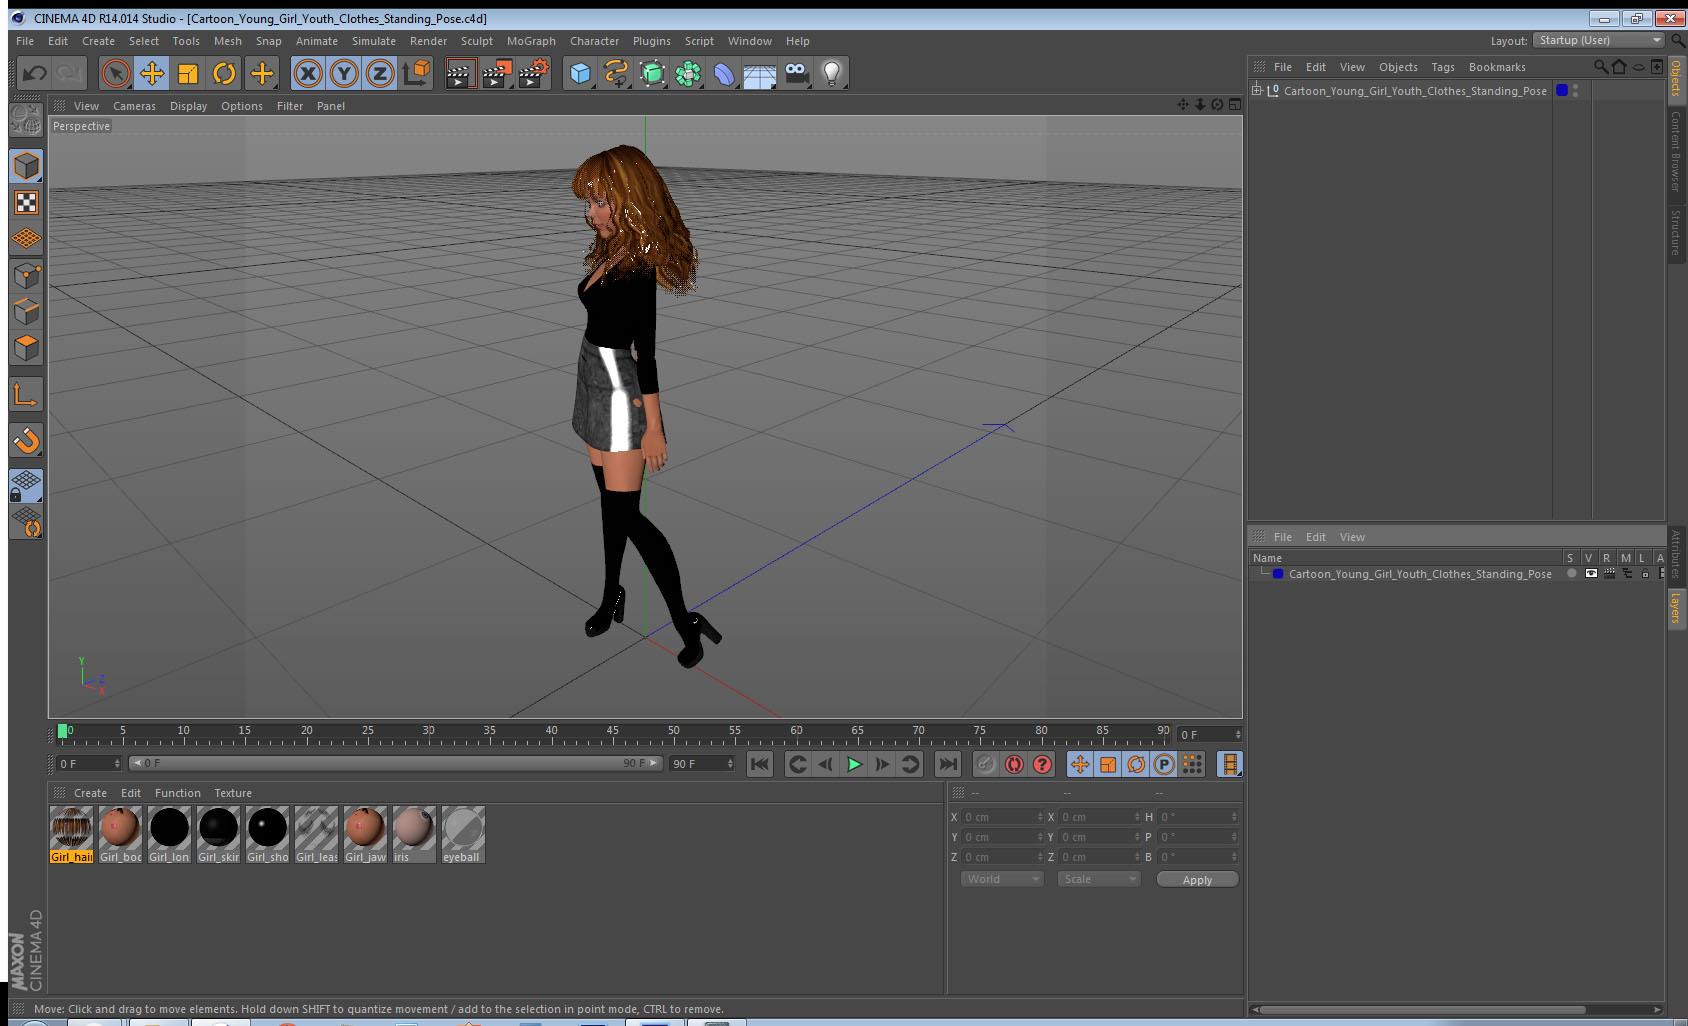Open Structure side tab
The height and width of the screenshot is (1026, 1688).
(1676, 232)
